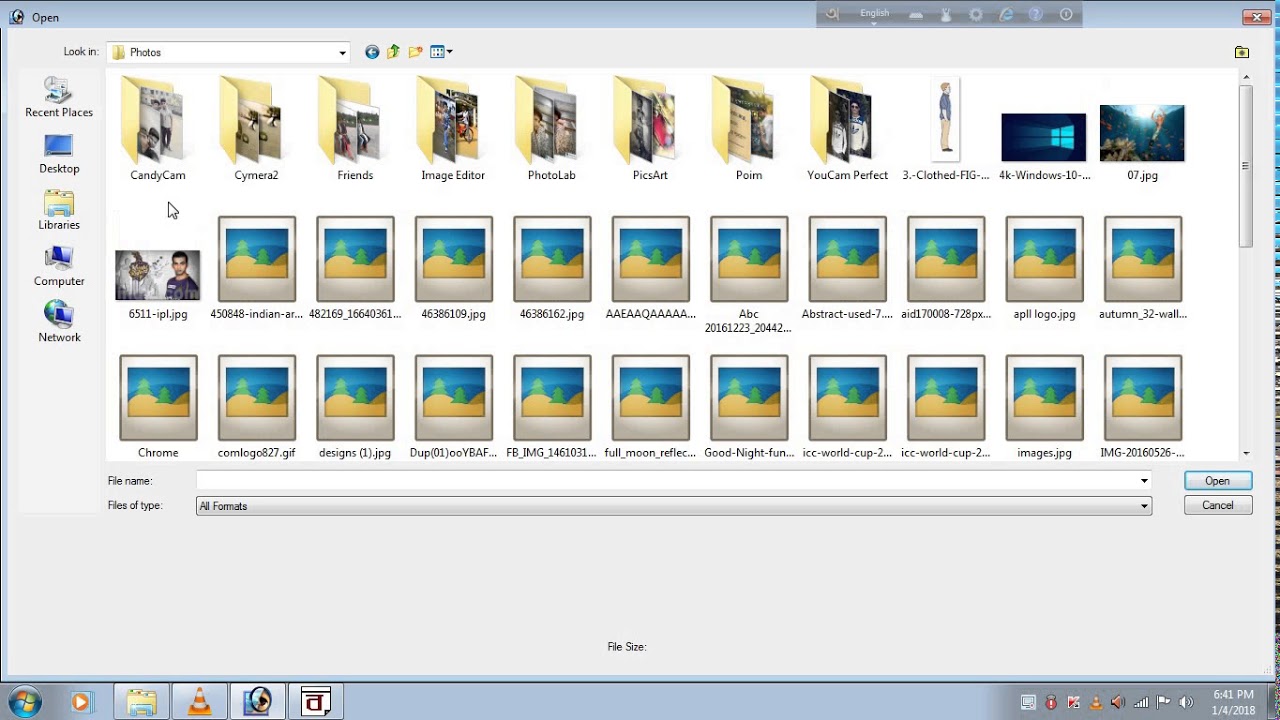The width and height of the screenshot is (1280, 720).
Task: Open VLC from the taskbar
Action: tap(199, 702)
